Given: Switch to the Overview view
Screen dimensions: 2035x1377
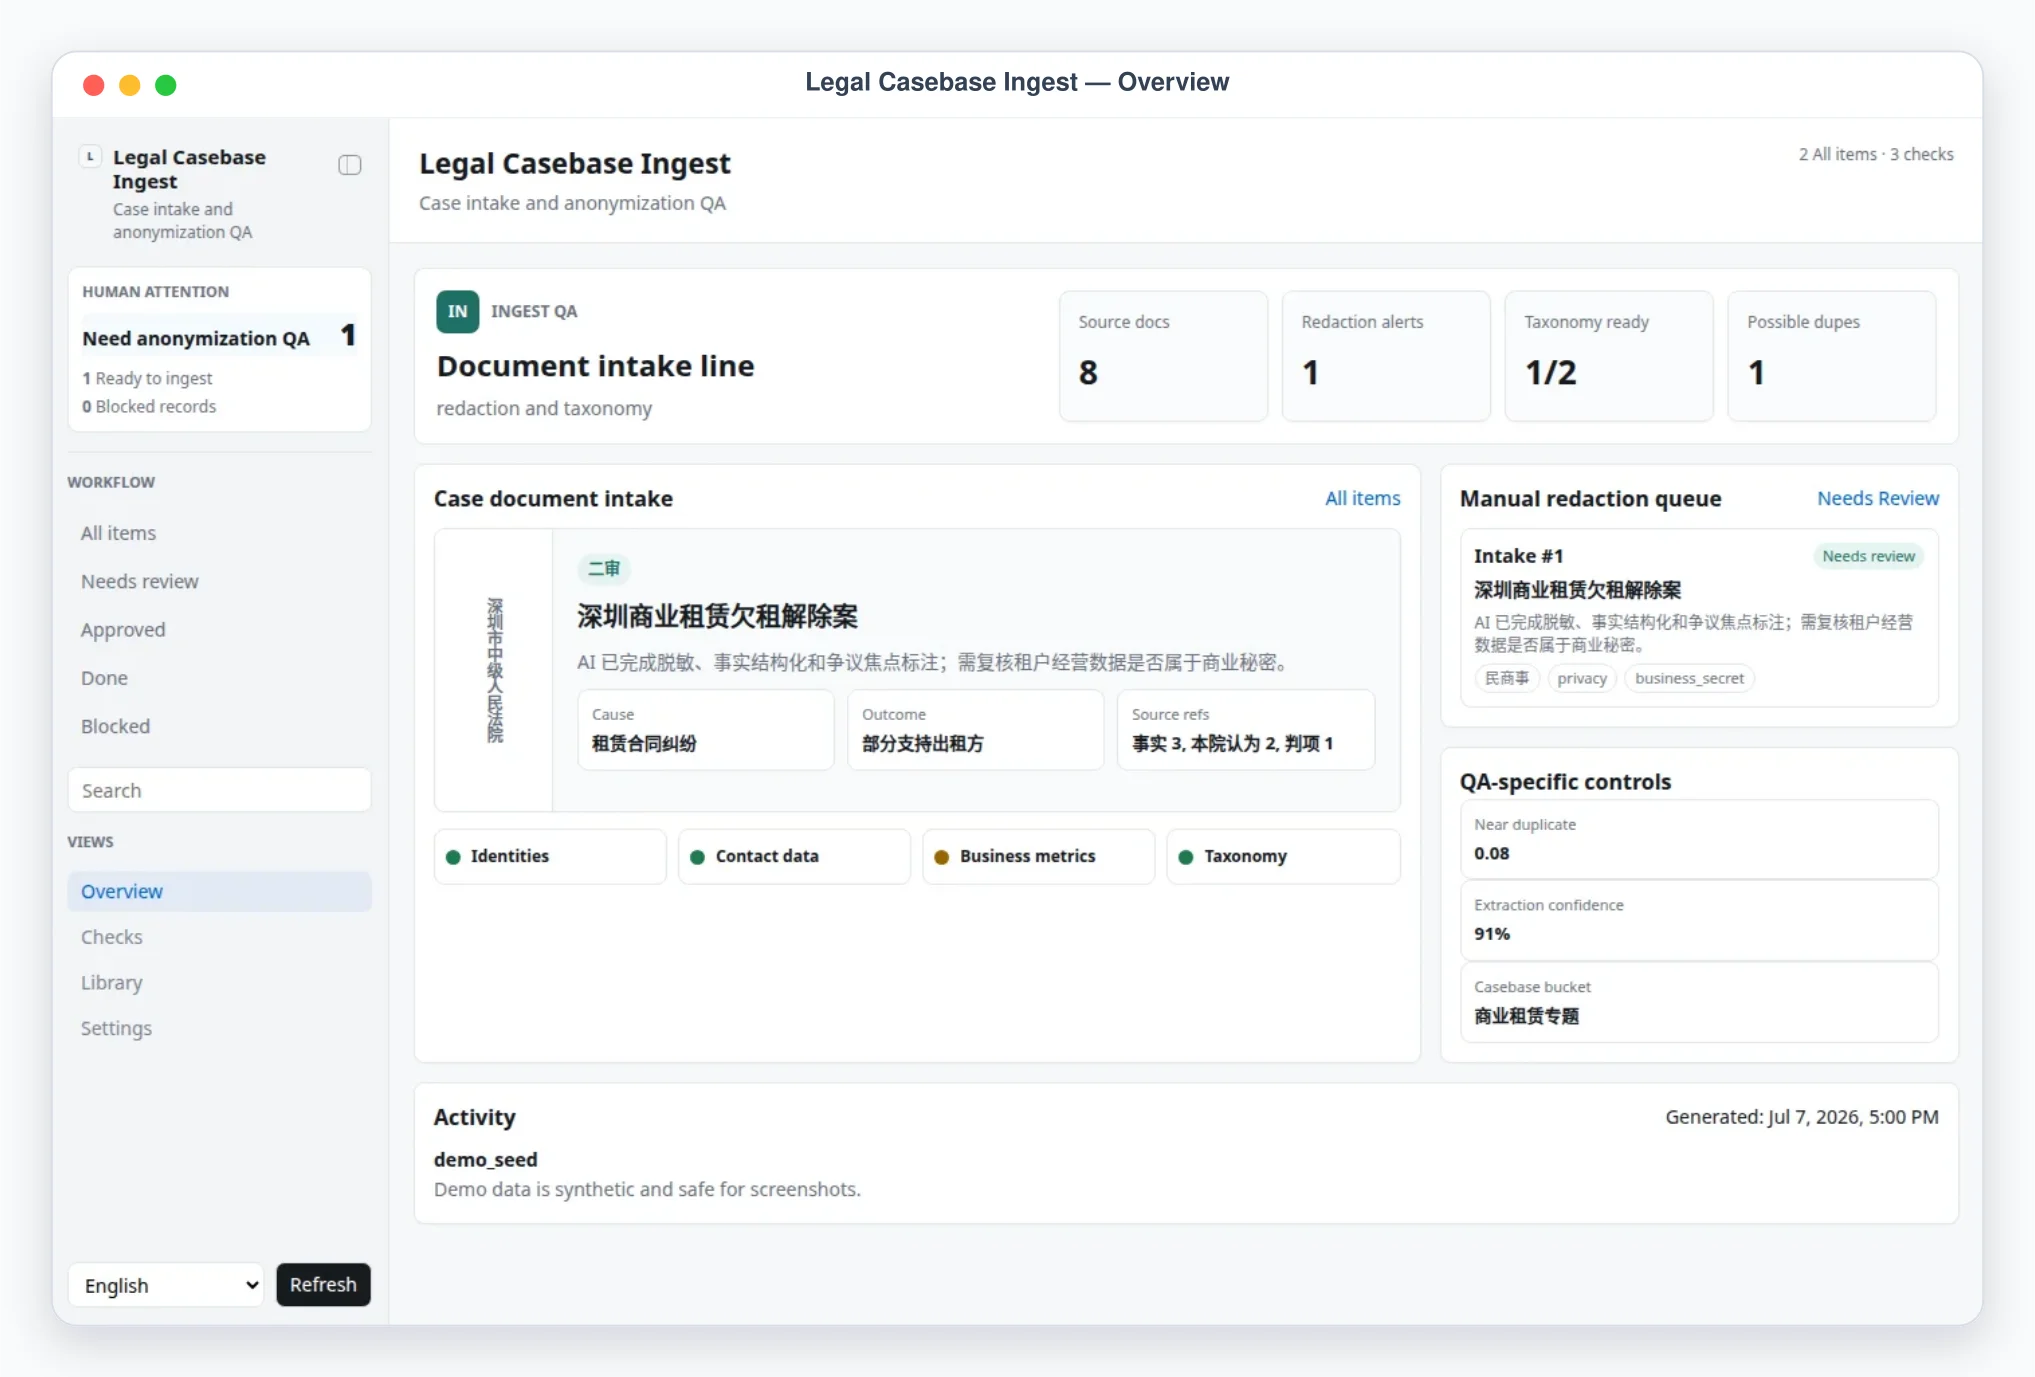Looking at the screenshot, I should 219,891.
